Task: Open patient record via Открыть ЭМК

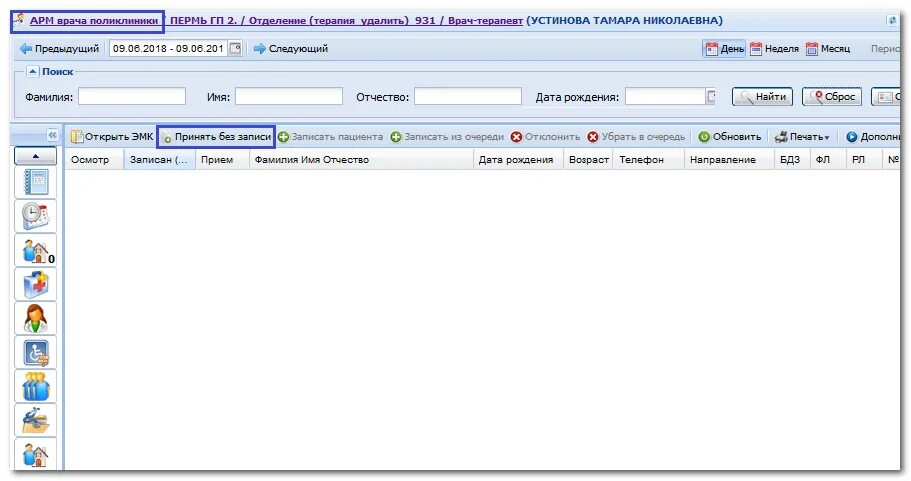Action: click(x=112, y=137)
